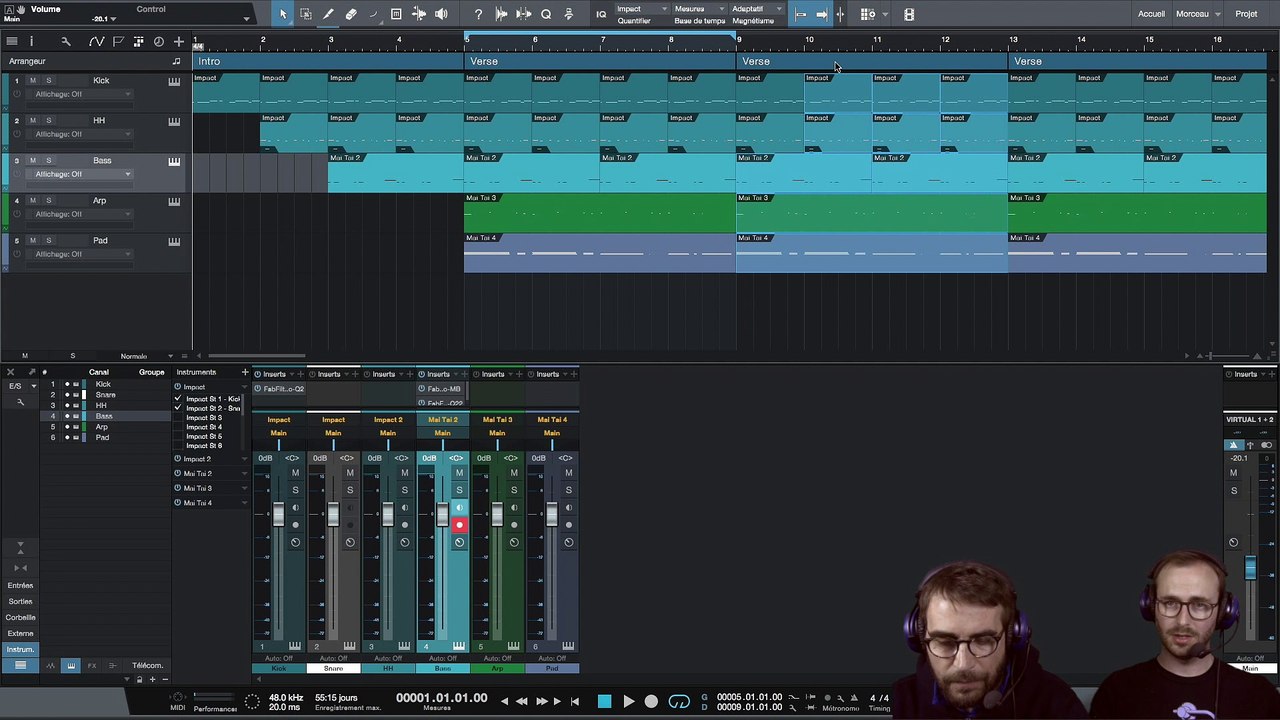Toggle autoscroll arrow button
This screenshot has width=1280, height=720.
[x=821, y=14]
